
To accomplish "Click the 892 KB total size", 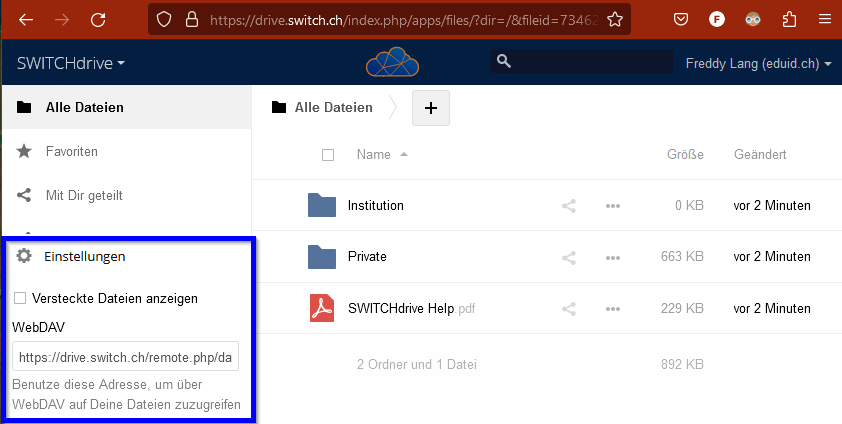I will (682, 364).
